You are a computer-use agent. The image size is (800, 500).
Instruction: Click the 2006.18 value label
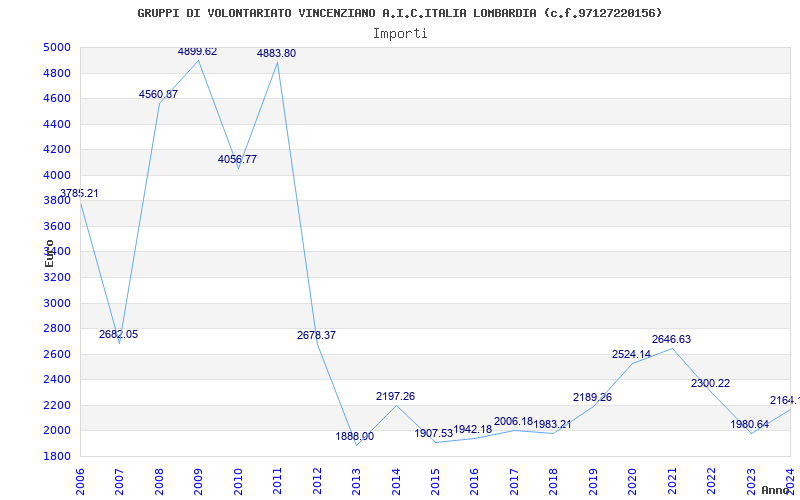coord(513,421)
